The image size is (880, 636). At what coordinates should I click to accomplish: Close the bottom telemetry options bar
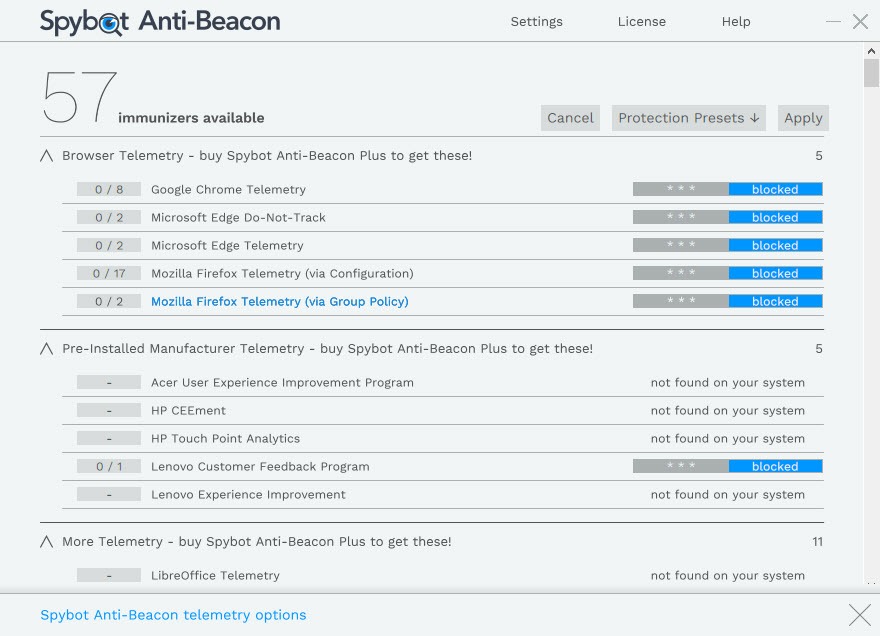click(x=860, y=615)
